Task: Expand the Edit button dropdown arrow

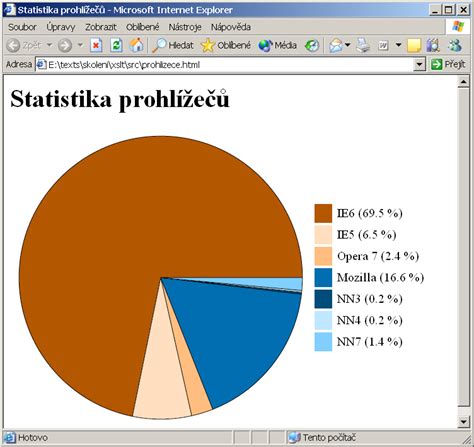Action: (x=398, y=45)
